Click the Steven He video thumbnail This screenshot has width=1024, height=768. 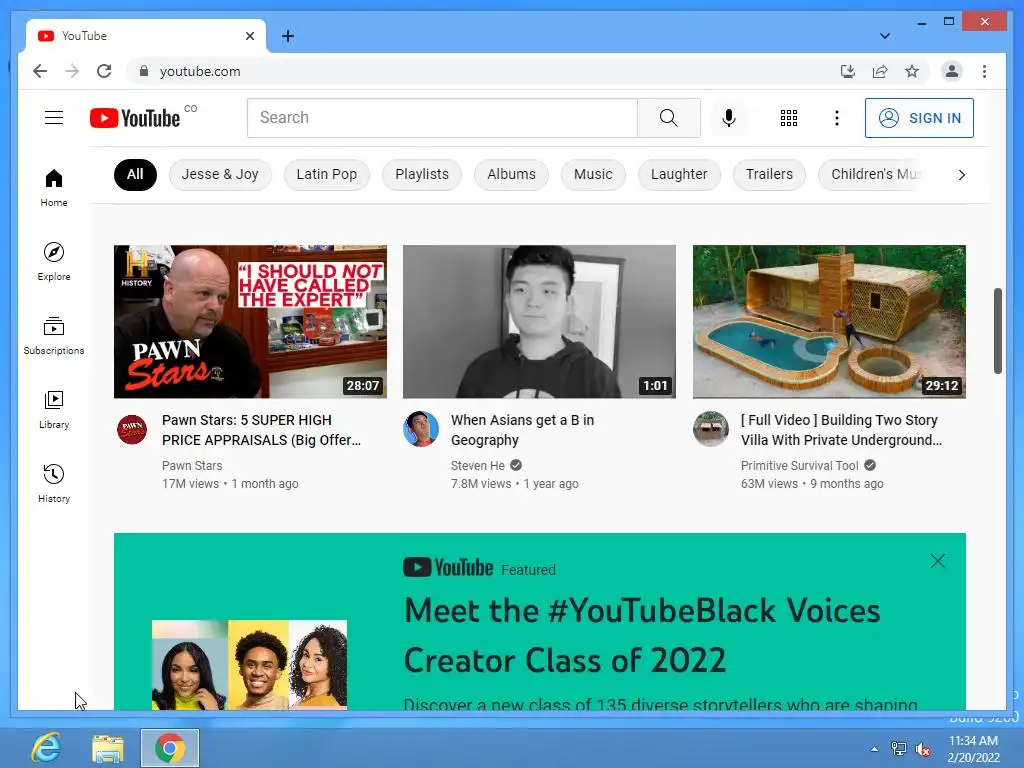(x=539, y=321)
